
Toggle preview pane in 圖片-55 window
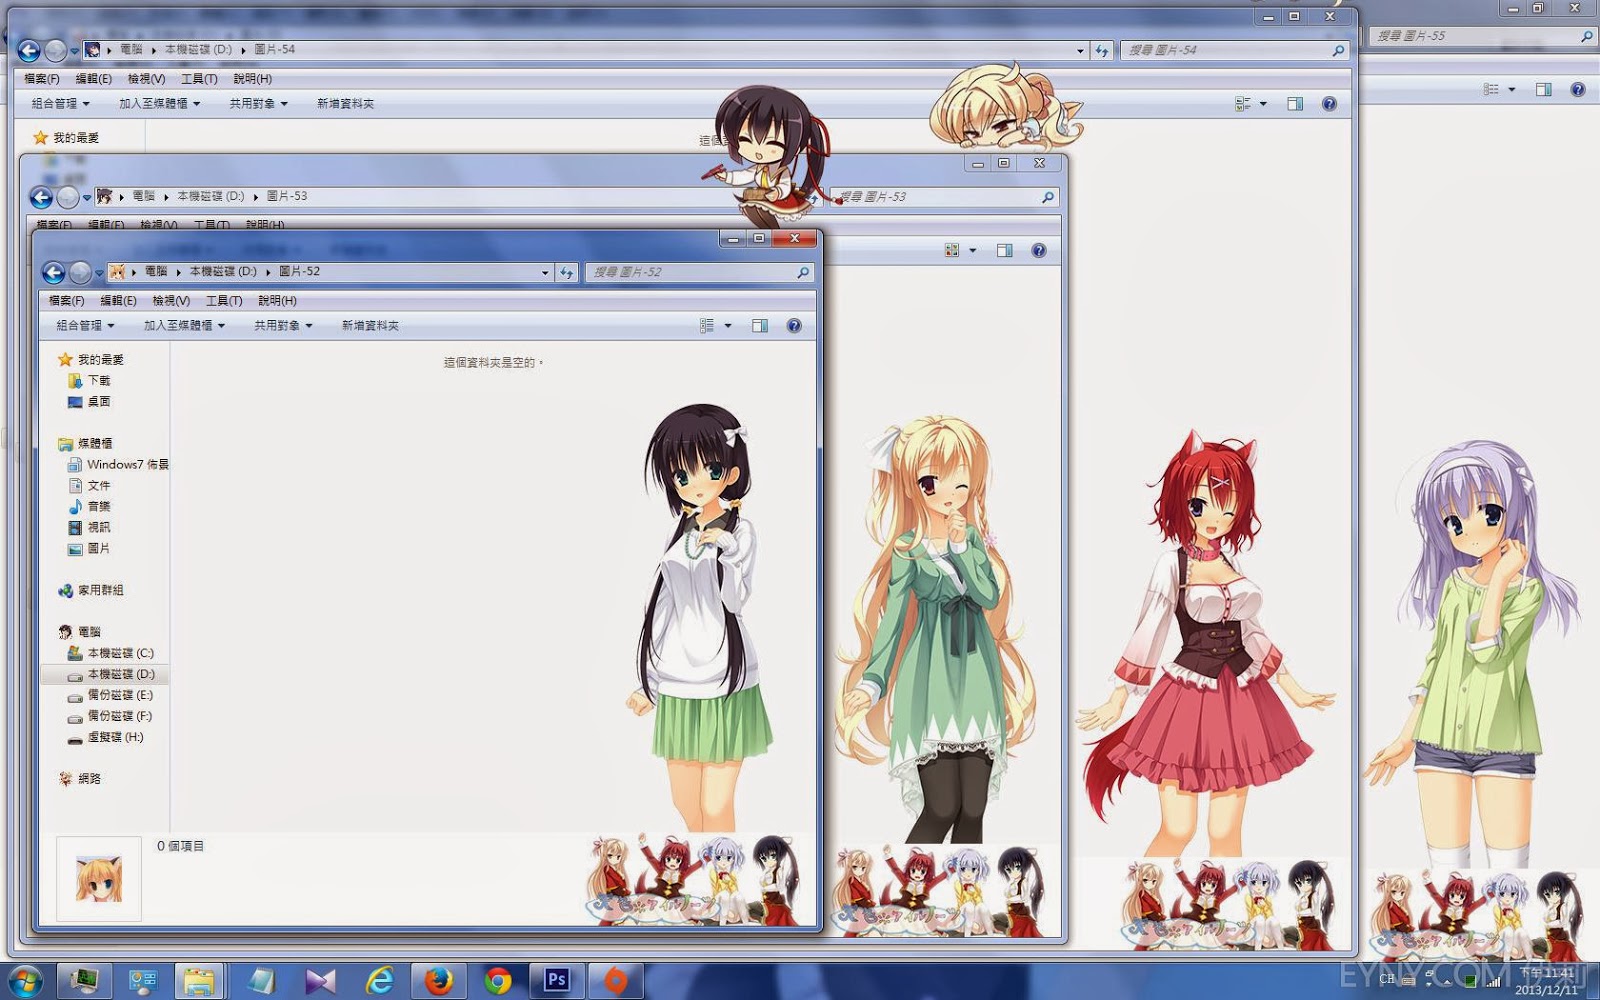(x=1544, y=89)
